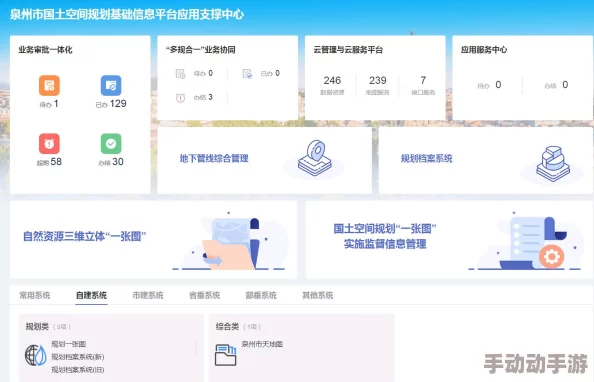Select the 自建系统 tab
This screenshot has height=382, width=594.
91,295
